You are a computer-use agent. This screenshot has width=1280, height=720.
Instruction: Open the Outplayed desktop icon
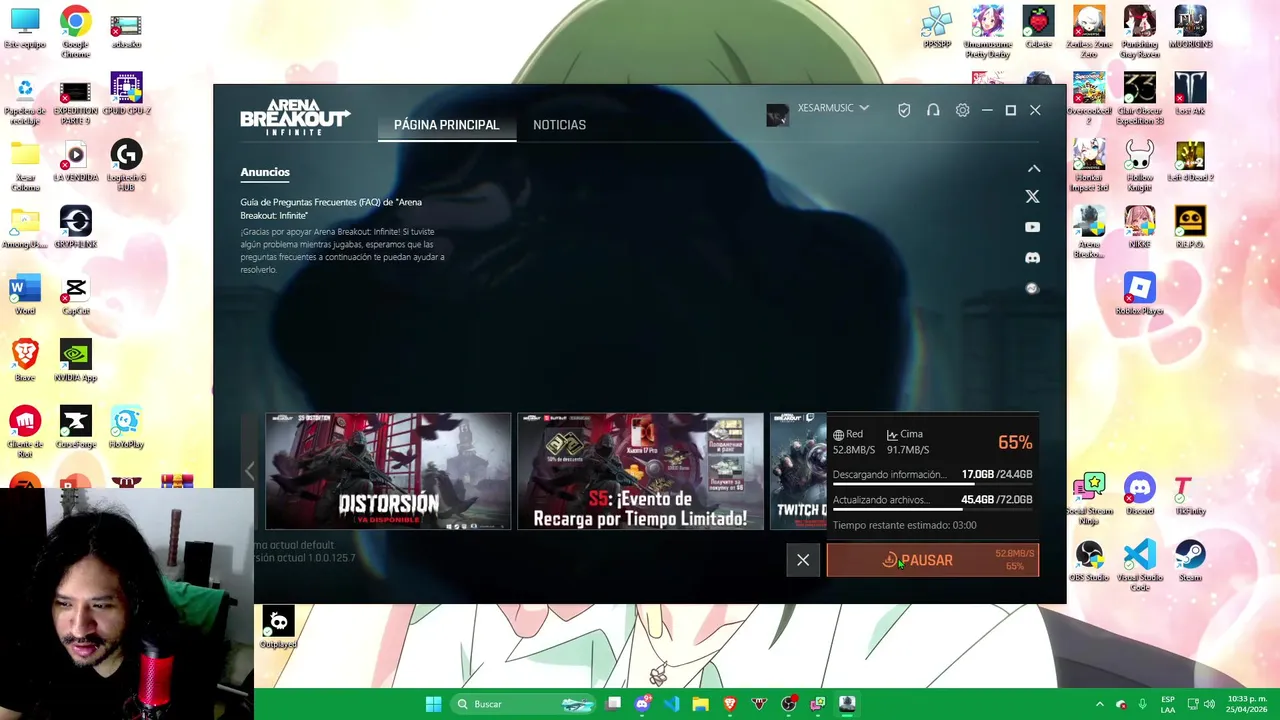pos(278,628)
